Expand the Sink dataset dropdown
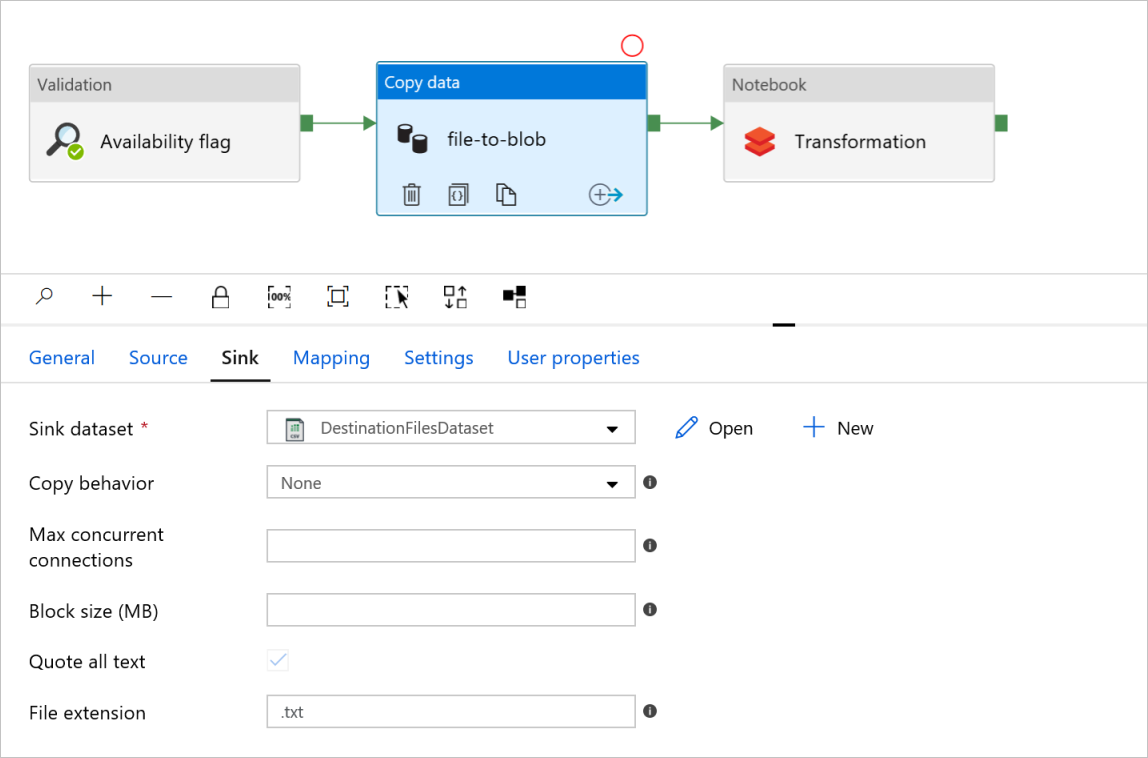The height and width of the screenshot is (758, 1148). tap(451, 428)
